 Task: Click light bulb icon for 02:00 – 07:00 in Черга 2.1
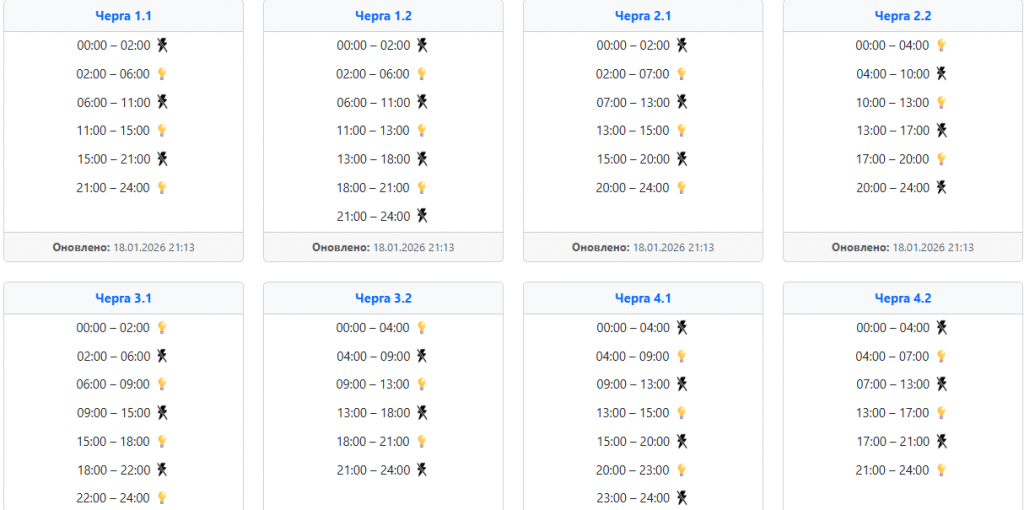(x=682, y=74)
